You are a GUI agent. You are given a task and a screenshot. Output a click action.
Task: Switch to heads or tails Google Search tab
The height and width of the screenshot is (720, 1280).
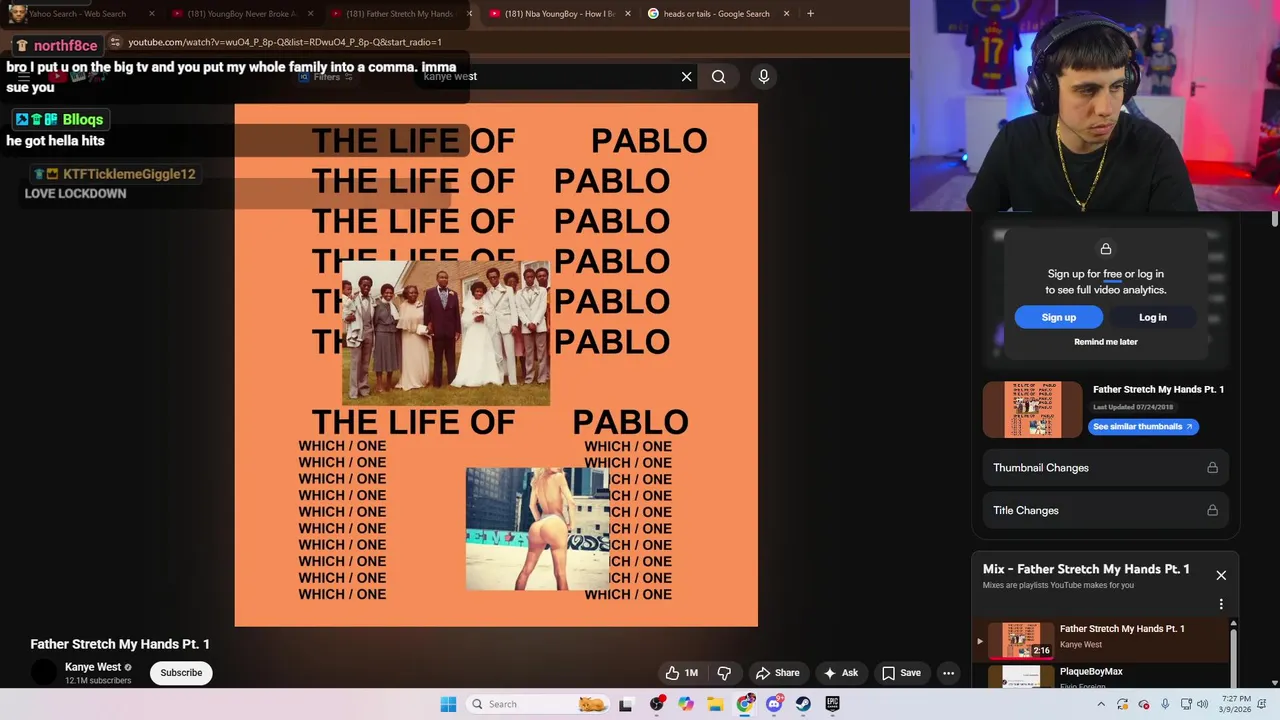(x=718, y=14)
